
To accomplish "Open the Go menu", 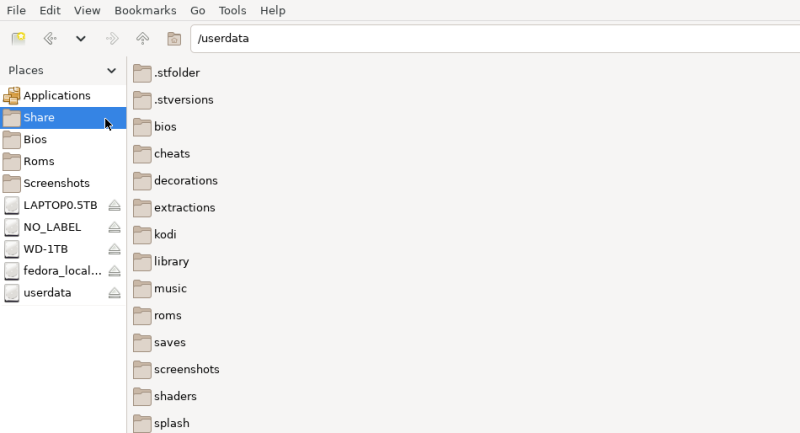I will [197, 10].
